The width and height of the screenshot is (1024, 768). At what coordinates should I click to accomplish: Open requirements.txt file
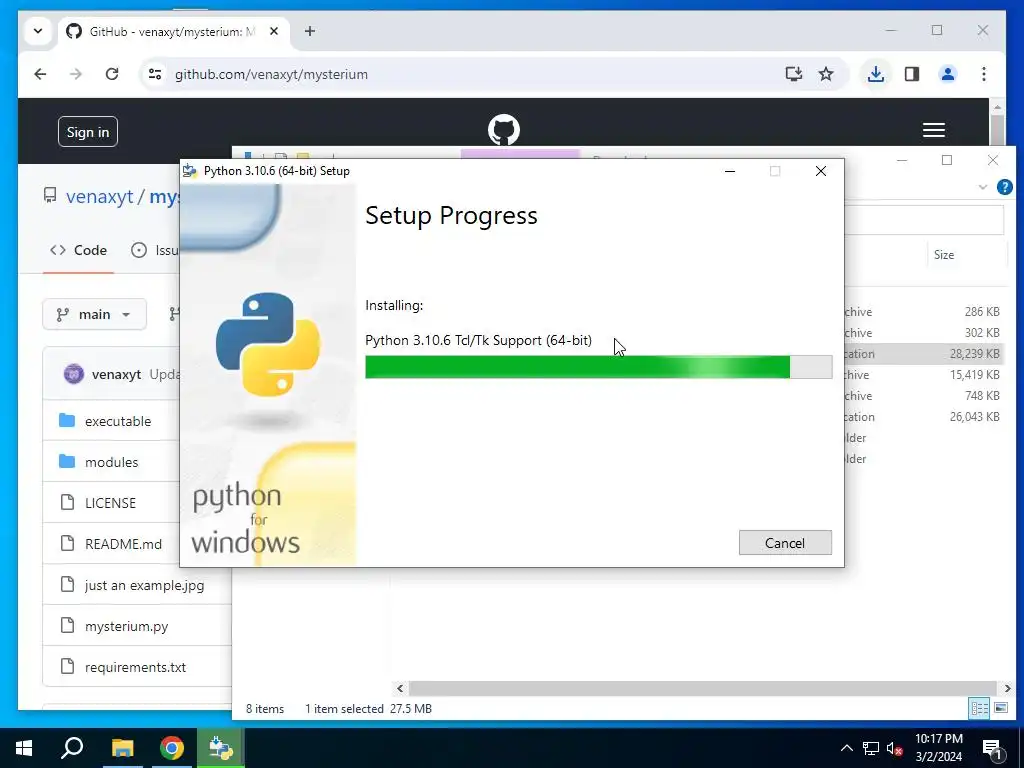pyautogui.click(x=135, y=667)
